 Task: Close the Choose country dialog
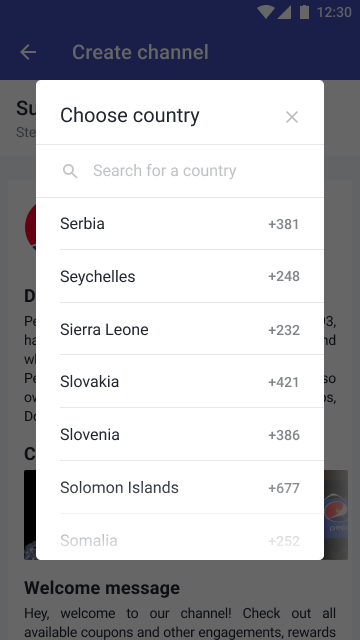pos(292,117)
